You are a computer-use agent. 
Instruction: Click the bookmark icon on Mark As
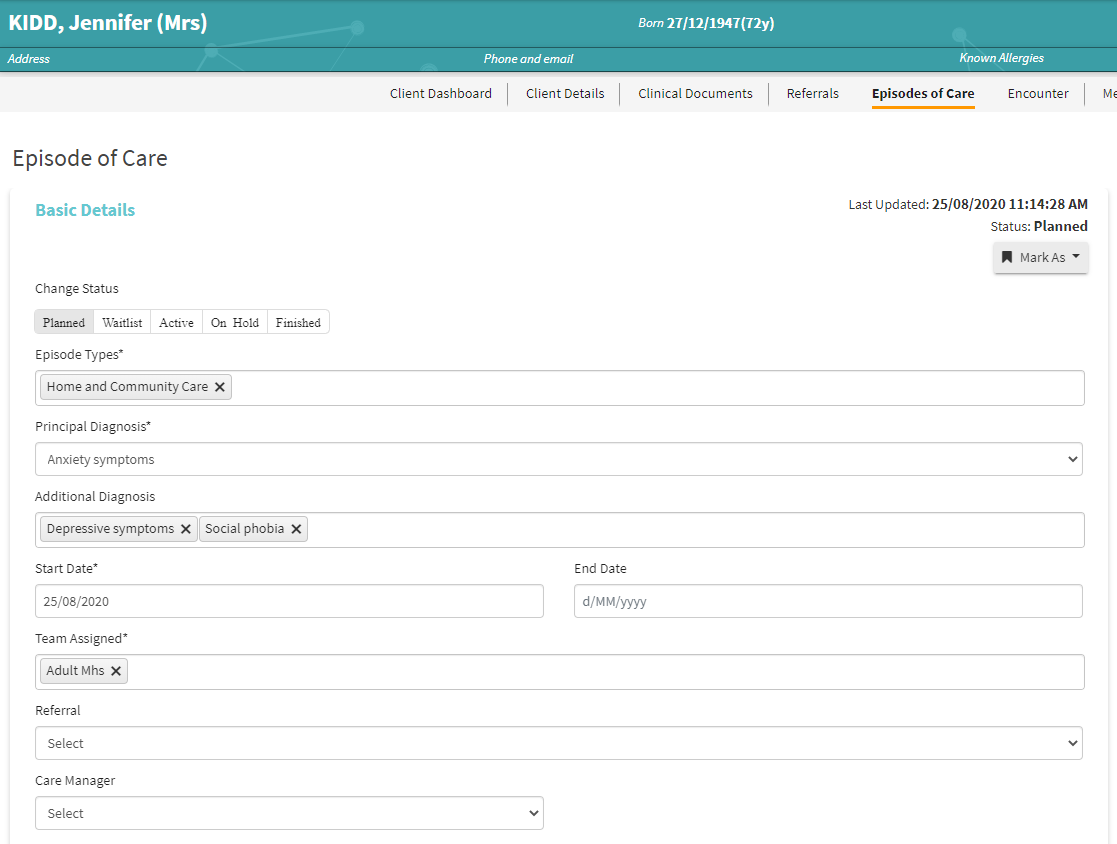coord(1007,257)
